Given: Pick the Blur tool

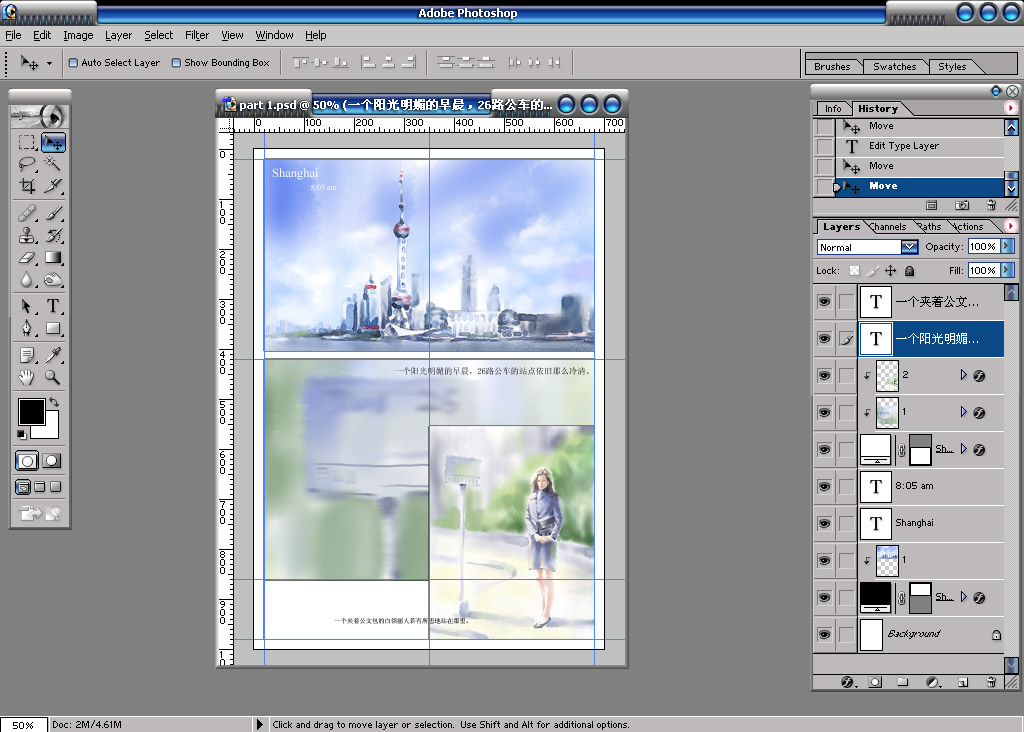Looking at the screenshot, I should coord(27,279).
